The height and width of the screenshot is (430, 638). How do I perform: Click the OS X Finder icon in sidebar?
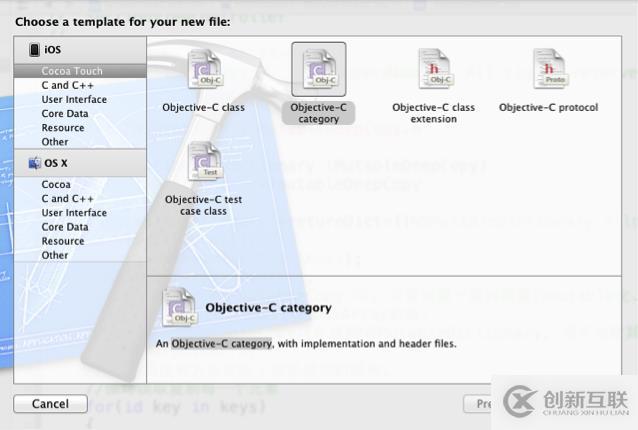point(35,163)
